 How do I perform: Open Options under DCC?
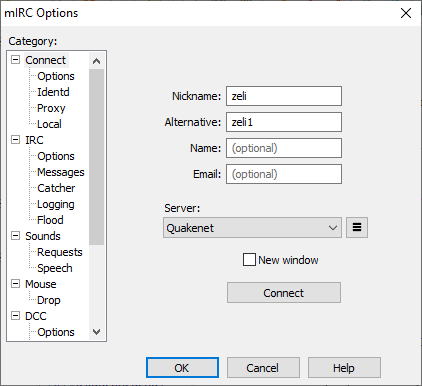pos(56,332)
